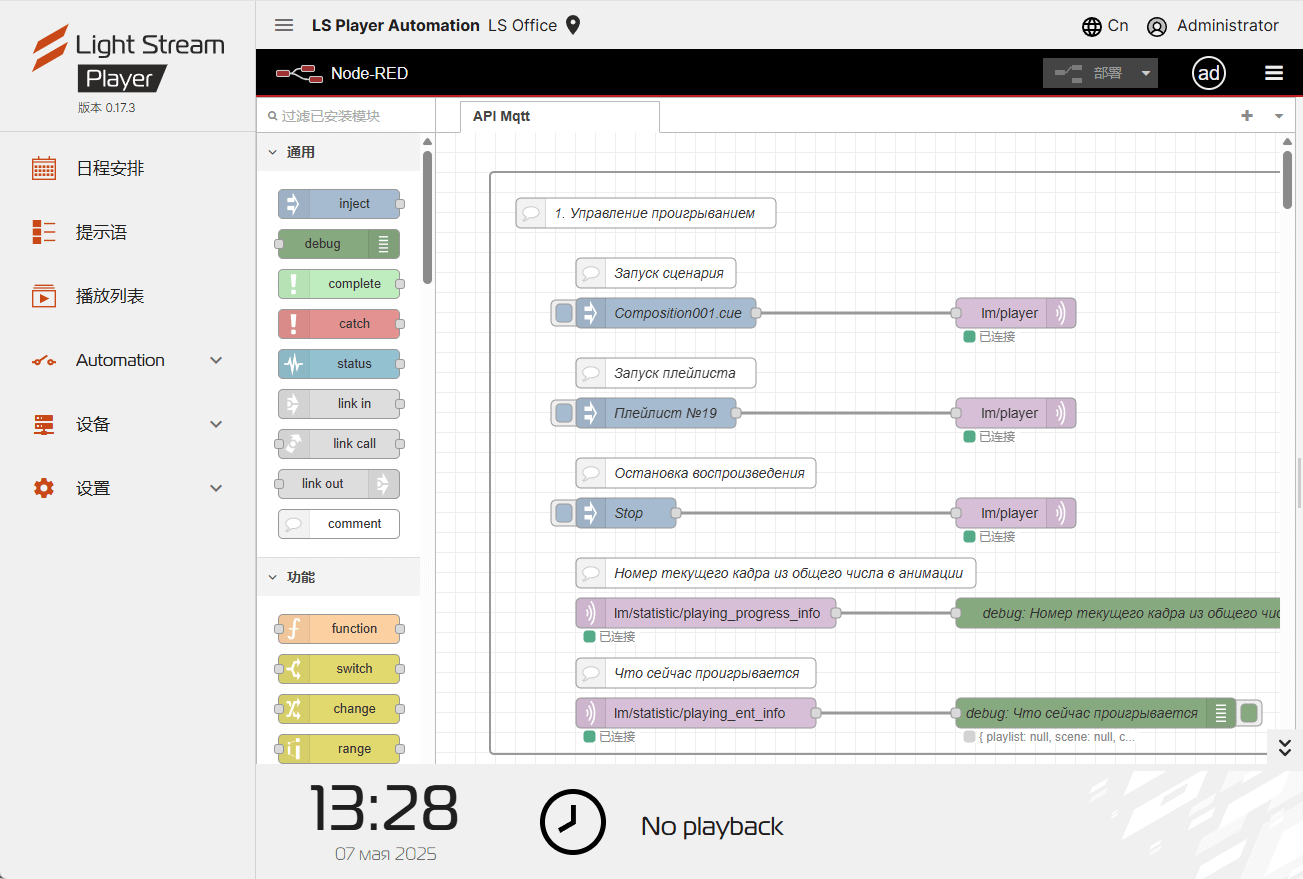The height and width of the screenshot is (879, 1303).
Task: Select the debug 'Номер текущего кадра' node
Action: (x=1118, y=613)
